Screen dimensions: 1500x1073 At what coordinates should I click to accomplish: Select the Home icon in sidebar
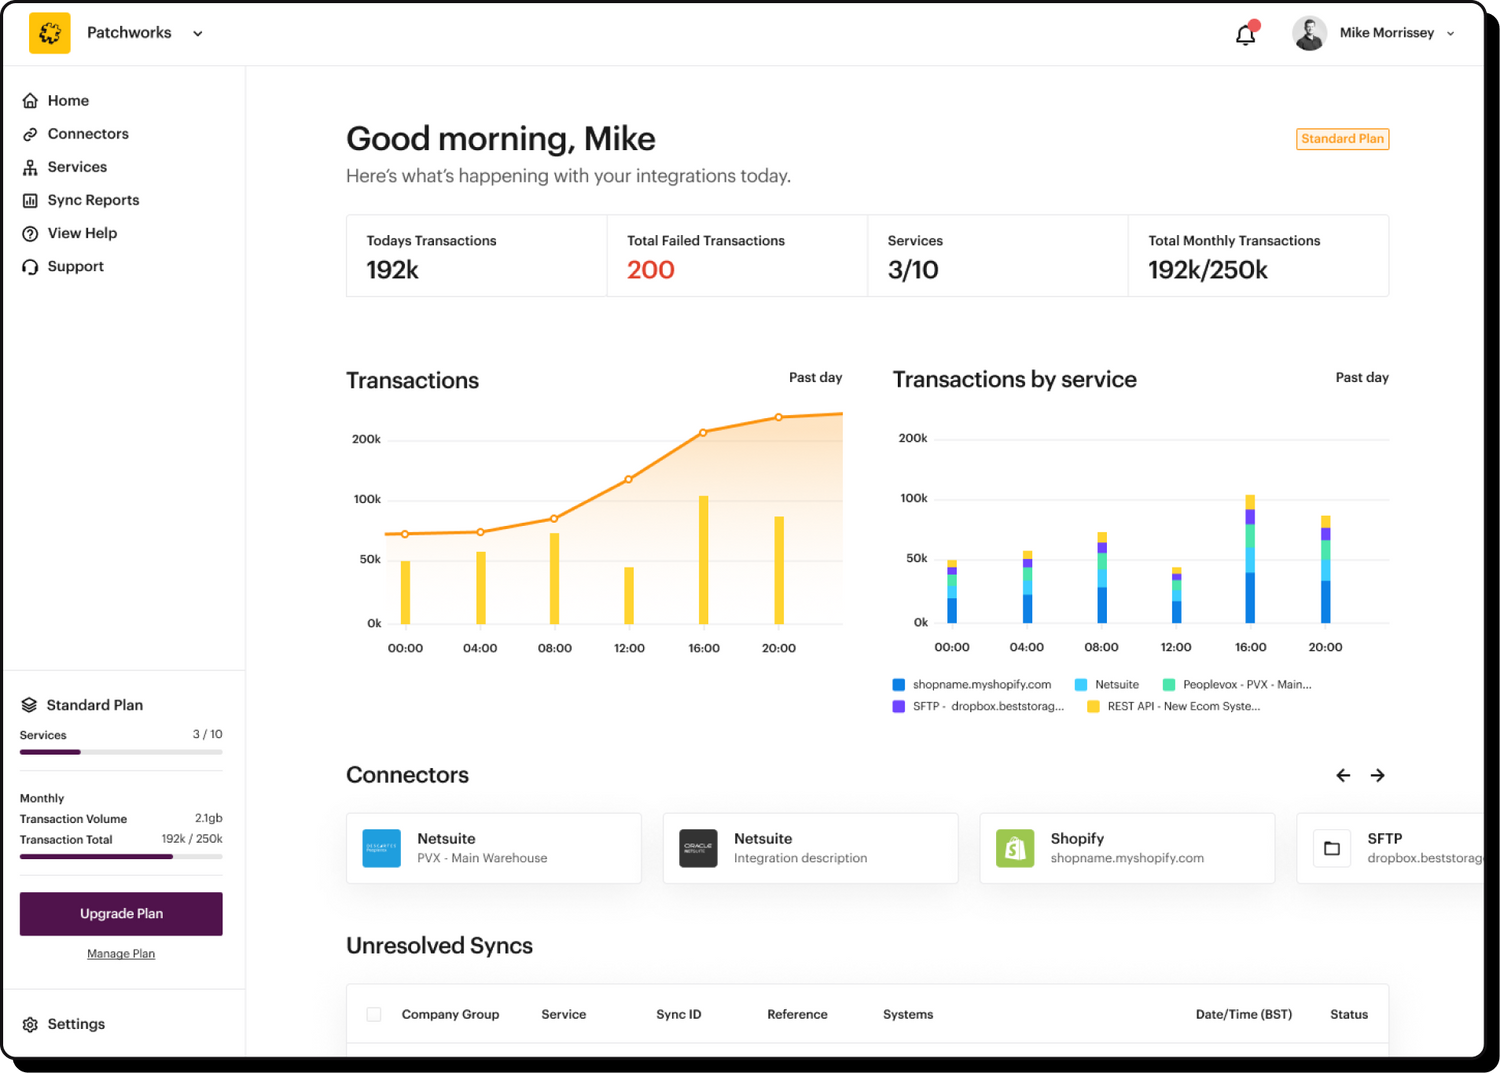tap(29, 100)
